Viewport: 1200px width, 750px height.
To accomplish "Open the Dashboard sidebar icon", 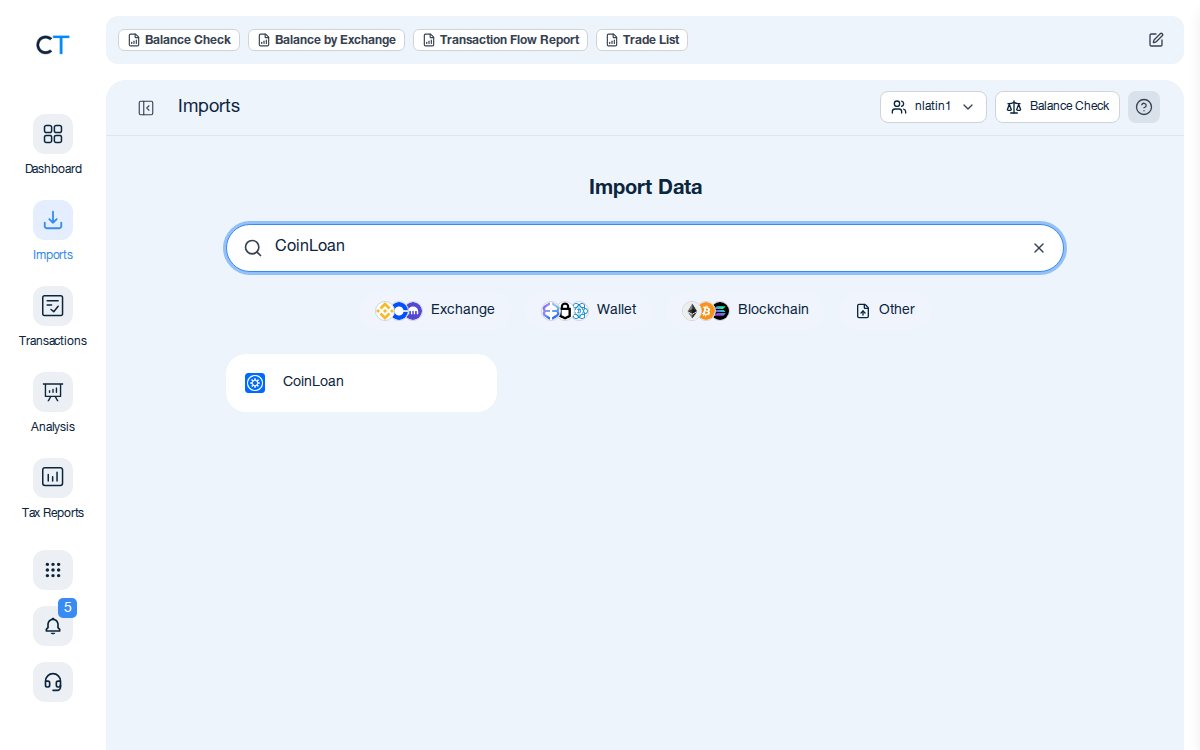I will tap(53, 134).
